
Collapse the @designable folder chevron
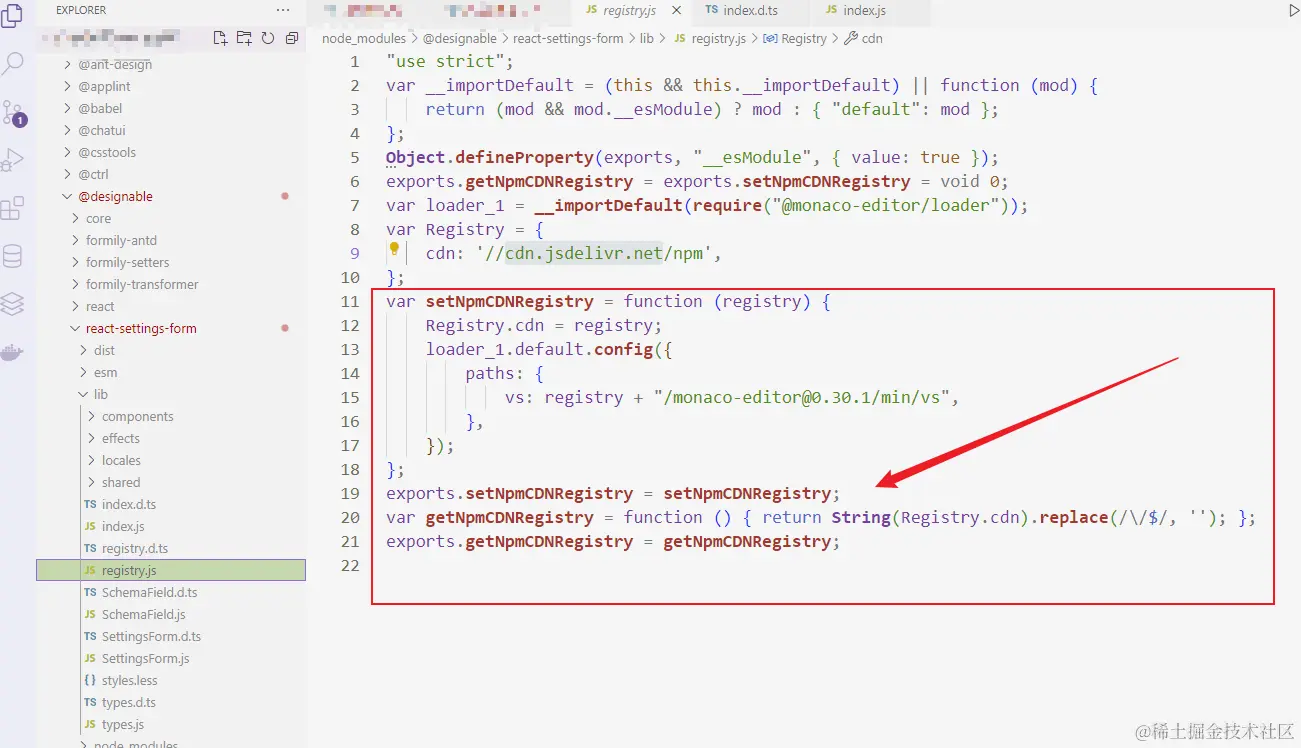point(68,196)
